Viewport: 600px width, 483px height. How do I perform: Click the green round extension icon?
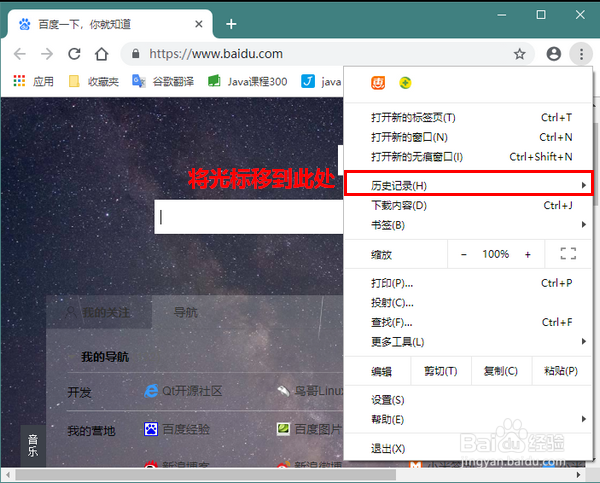click(405, 83)
